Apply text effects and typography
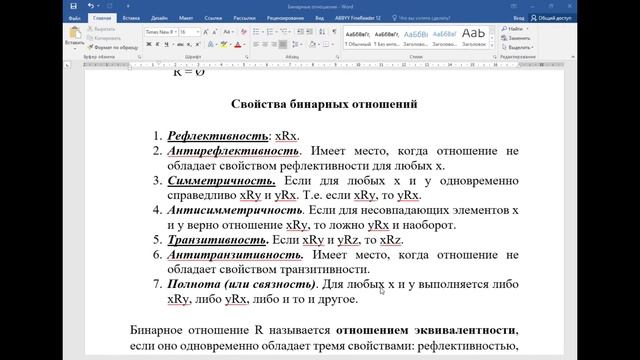The height and width of the screenshot is (360, 640). coord(211,44)
